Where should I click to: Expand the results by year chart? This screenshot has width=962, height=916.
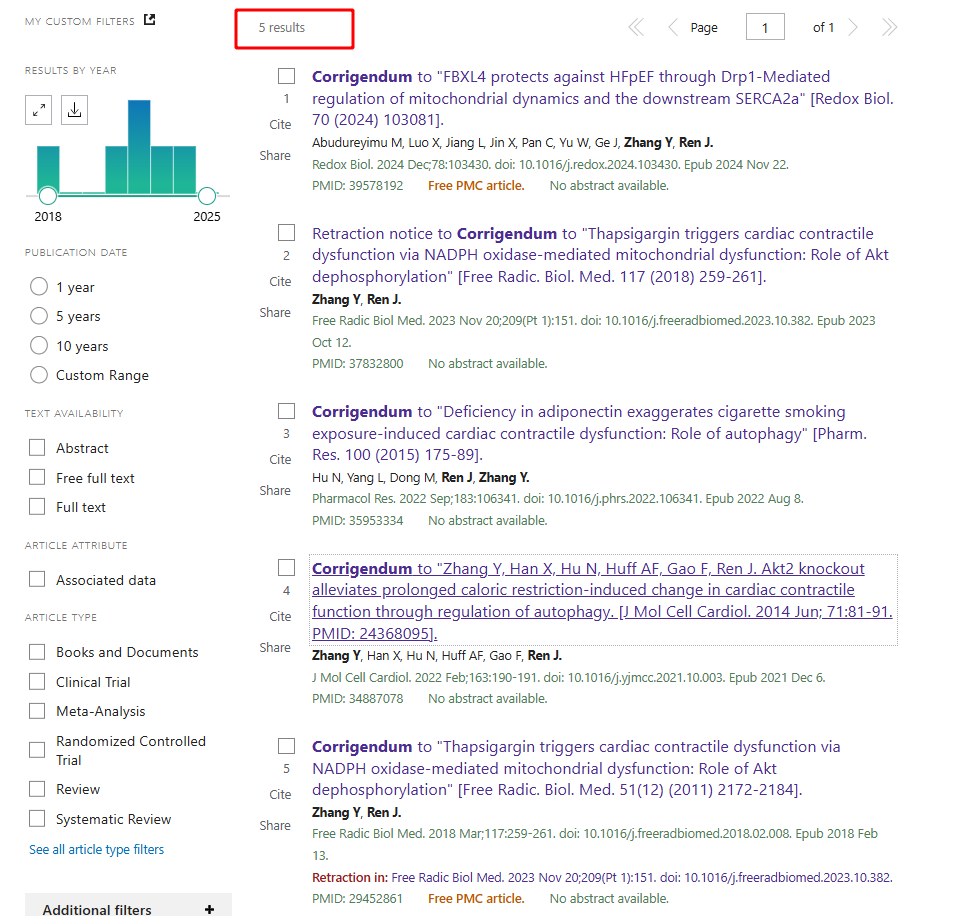pyautogui.click(x=39, y=110)
